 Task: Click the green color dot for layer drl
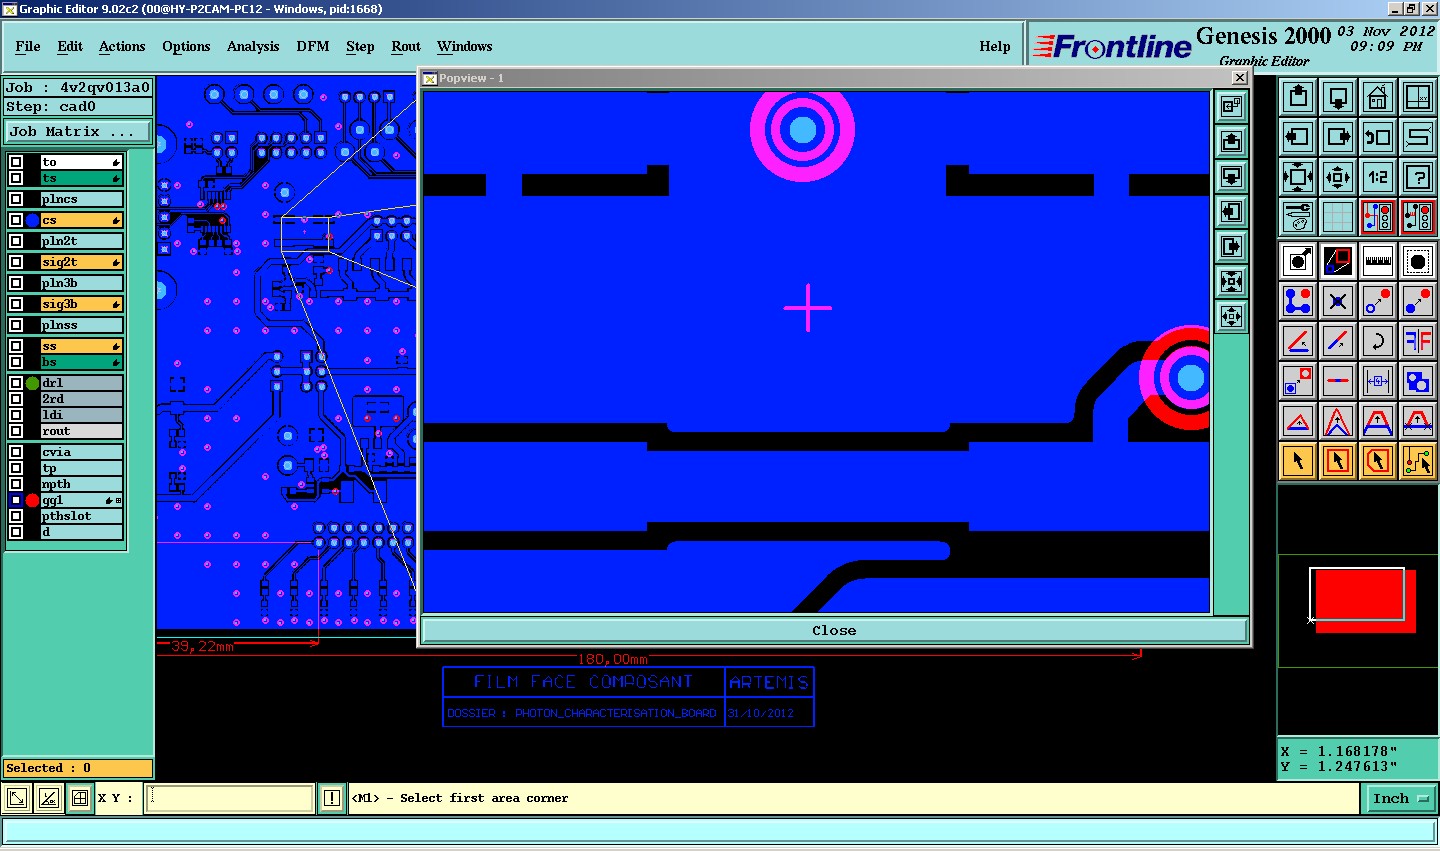tap(32, 383)
